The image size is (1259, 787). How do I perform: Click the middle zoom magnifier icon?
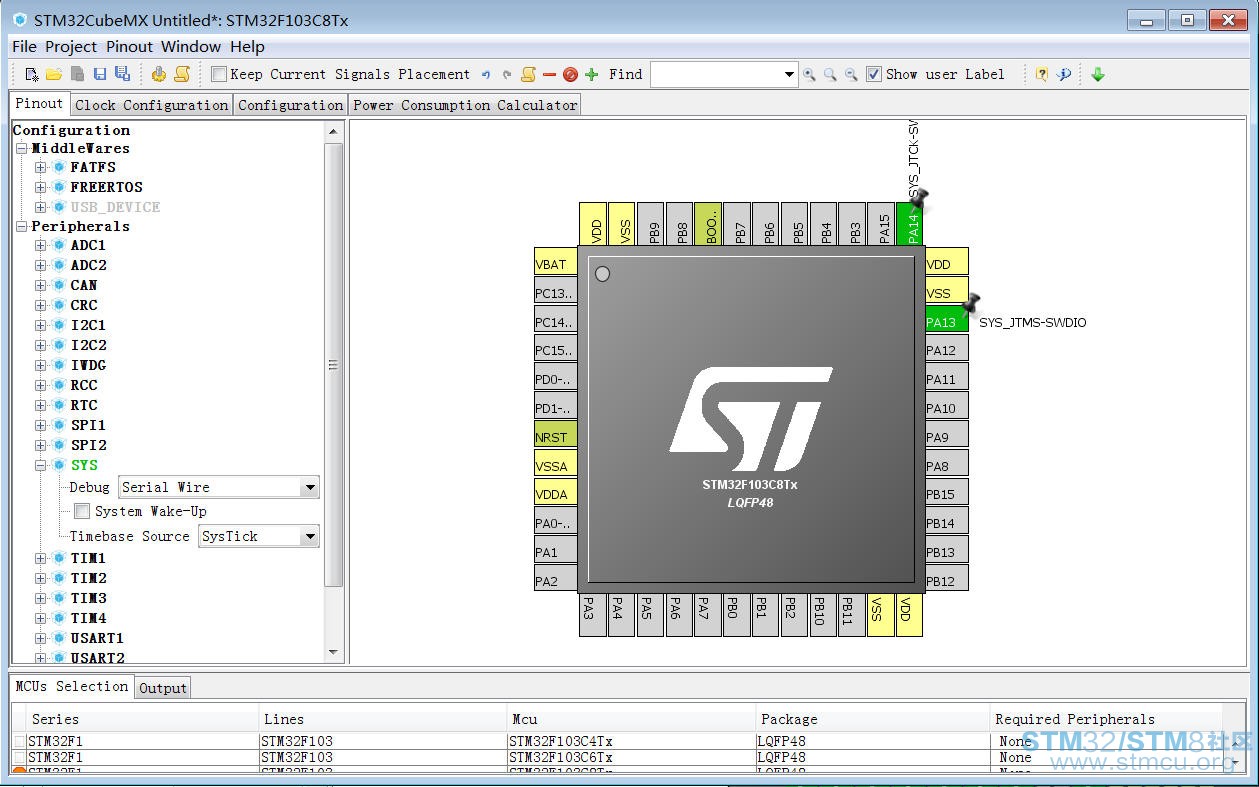pos(830,75)
